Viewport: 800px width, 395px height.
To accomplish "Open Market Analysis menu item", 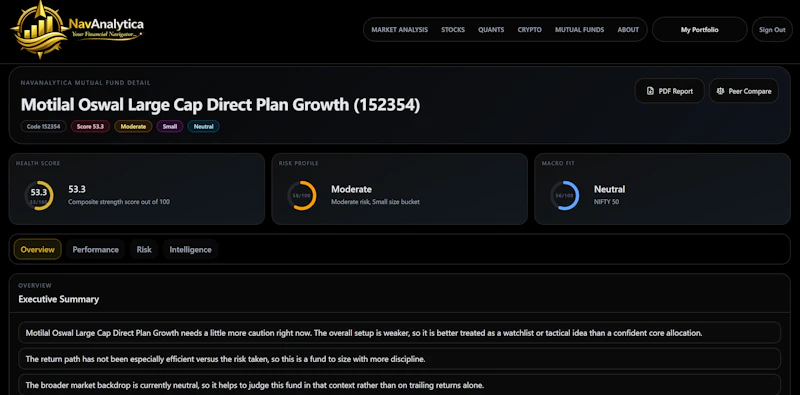I will click(399, 30).
